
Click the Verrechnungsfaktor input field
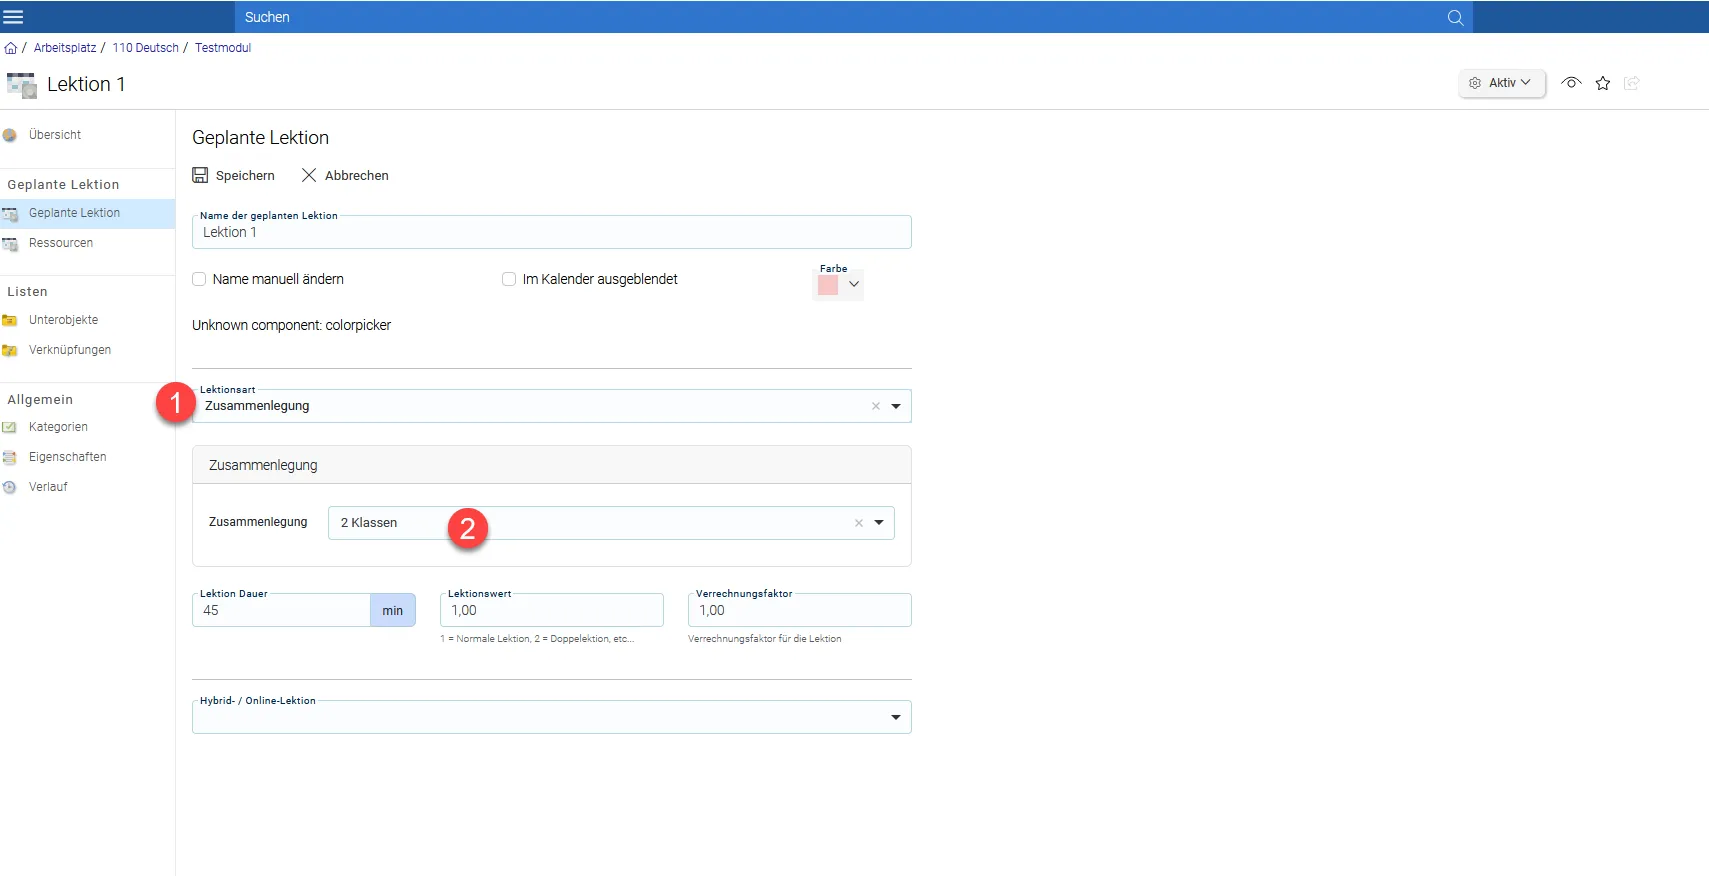(799, 610)
